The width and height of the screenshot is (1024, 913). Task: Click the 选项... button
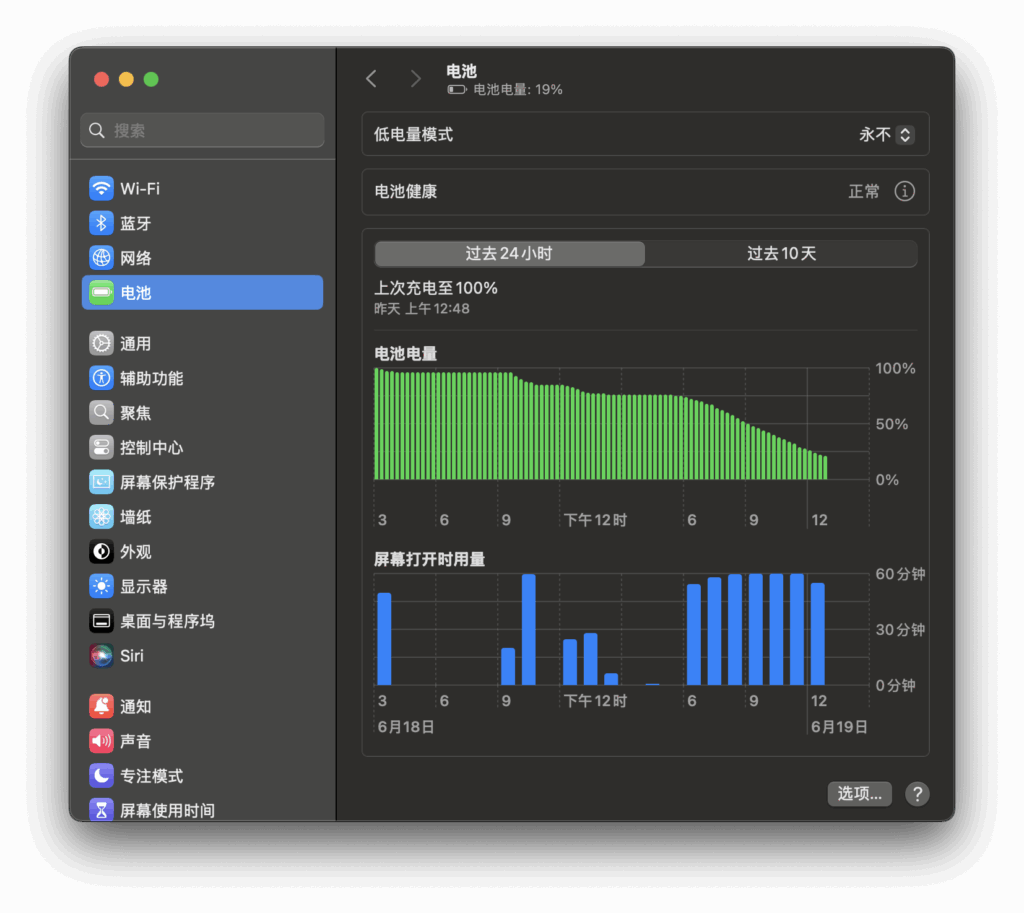tap(859, 794)
